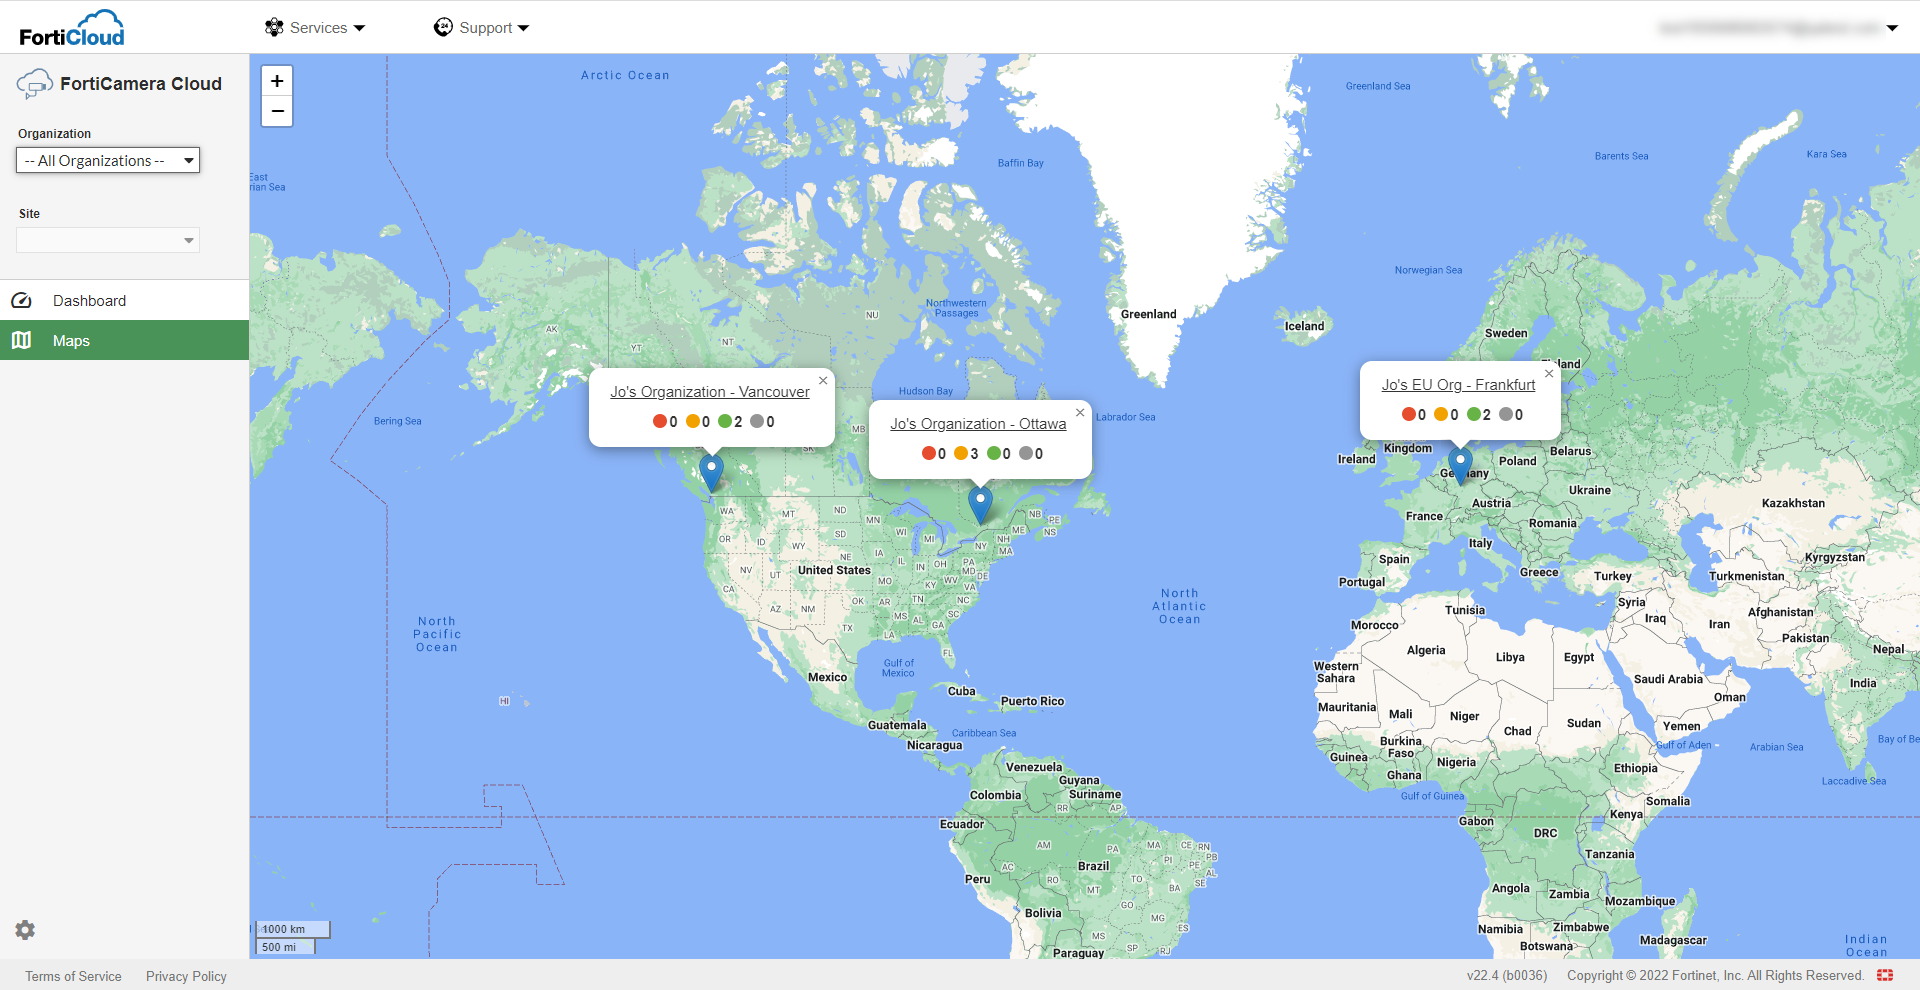Select the Maps menu item
The image size is (1920, 990).
click(124, 340)
